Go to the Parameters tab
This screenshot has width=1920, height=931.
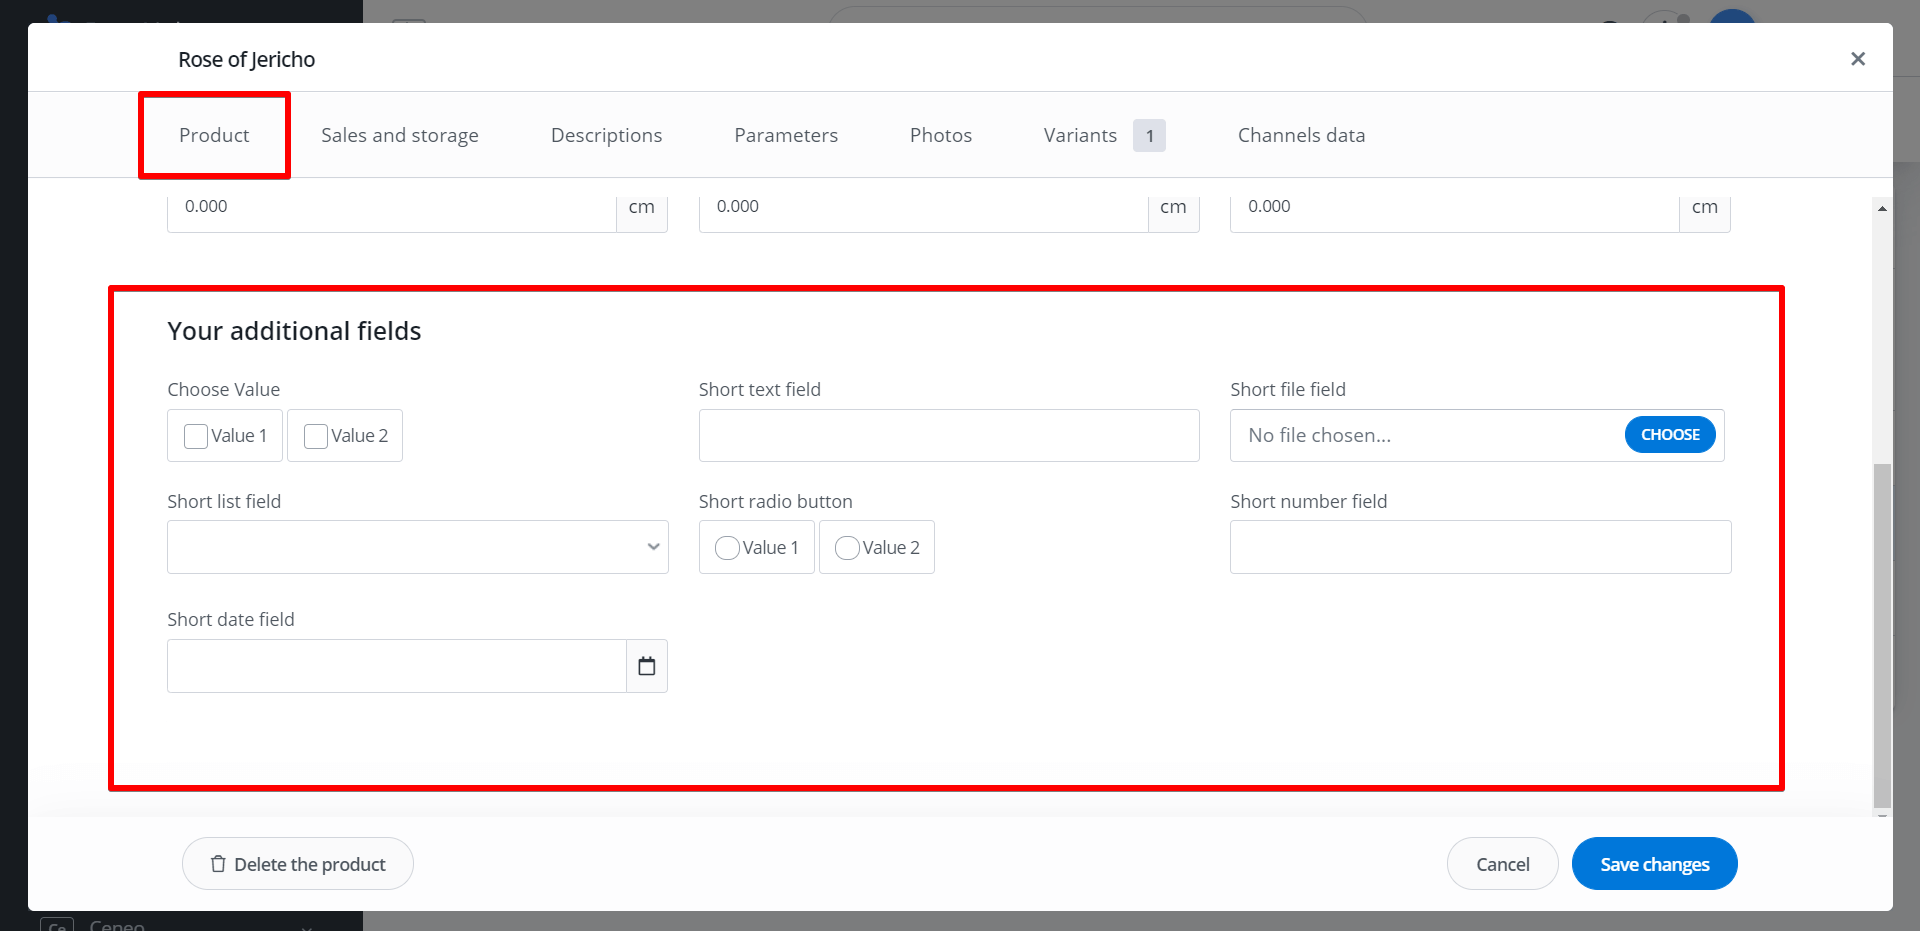(x=786, y=135)
